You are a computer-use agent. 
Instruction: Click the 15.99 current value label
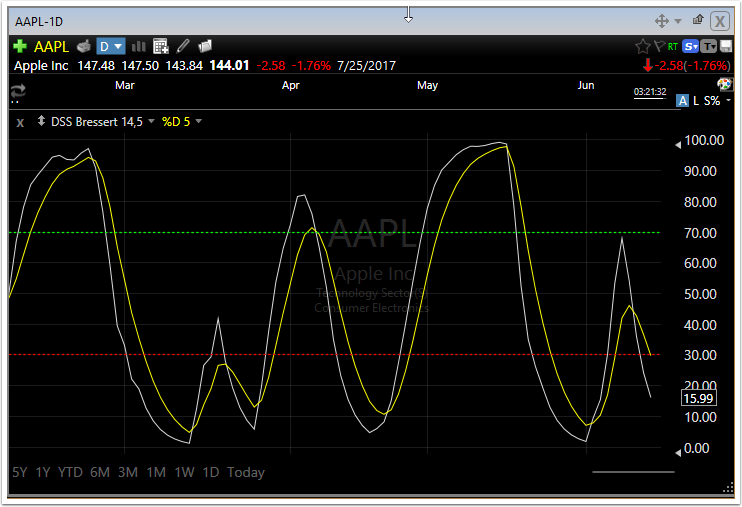click(698, 398)
